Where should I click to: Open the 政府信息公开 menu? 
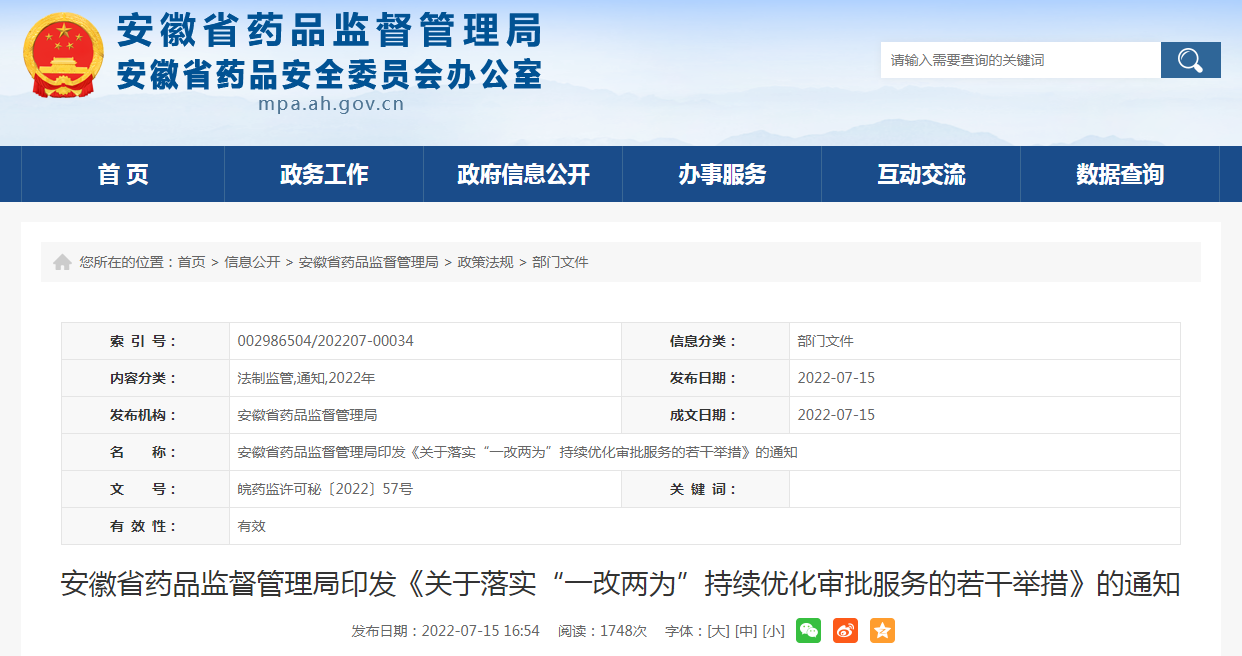point(522,173)
